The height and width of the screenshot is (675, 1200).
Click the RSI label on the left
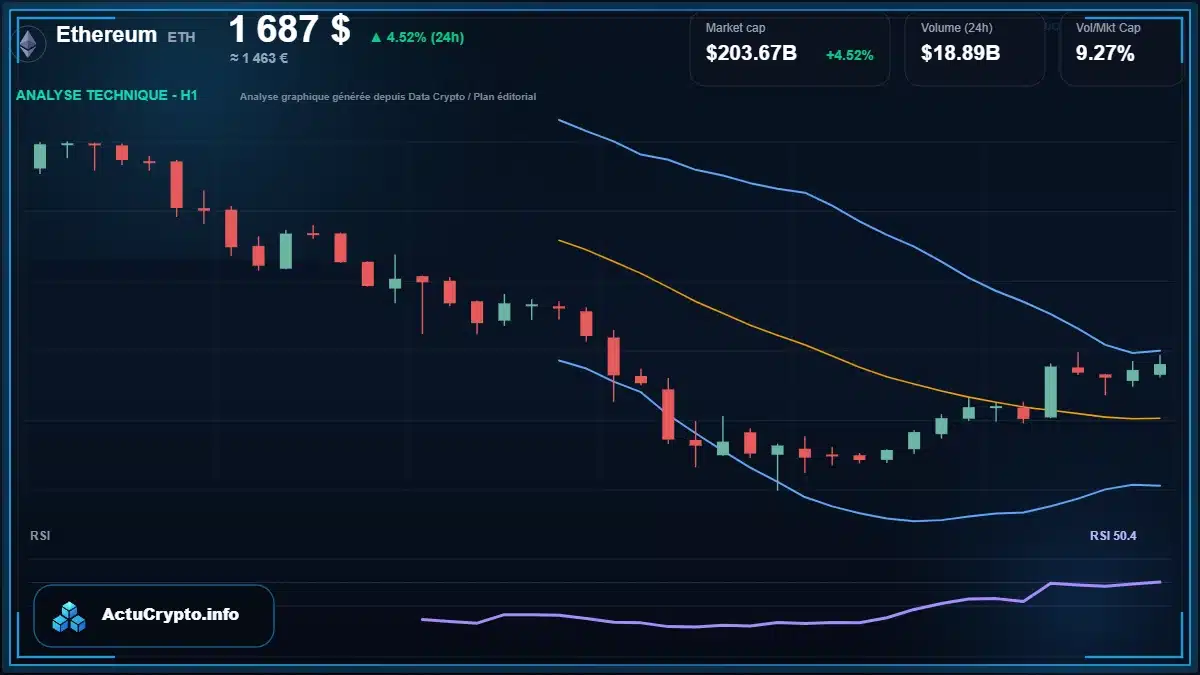click(x=40, y=536)
